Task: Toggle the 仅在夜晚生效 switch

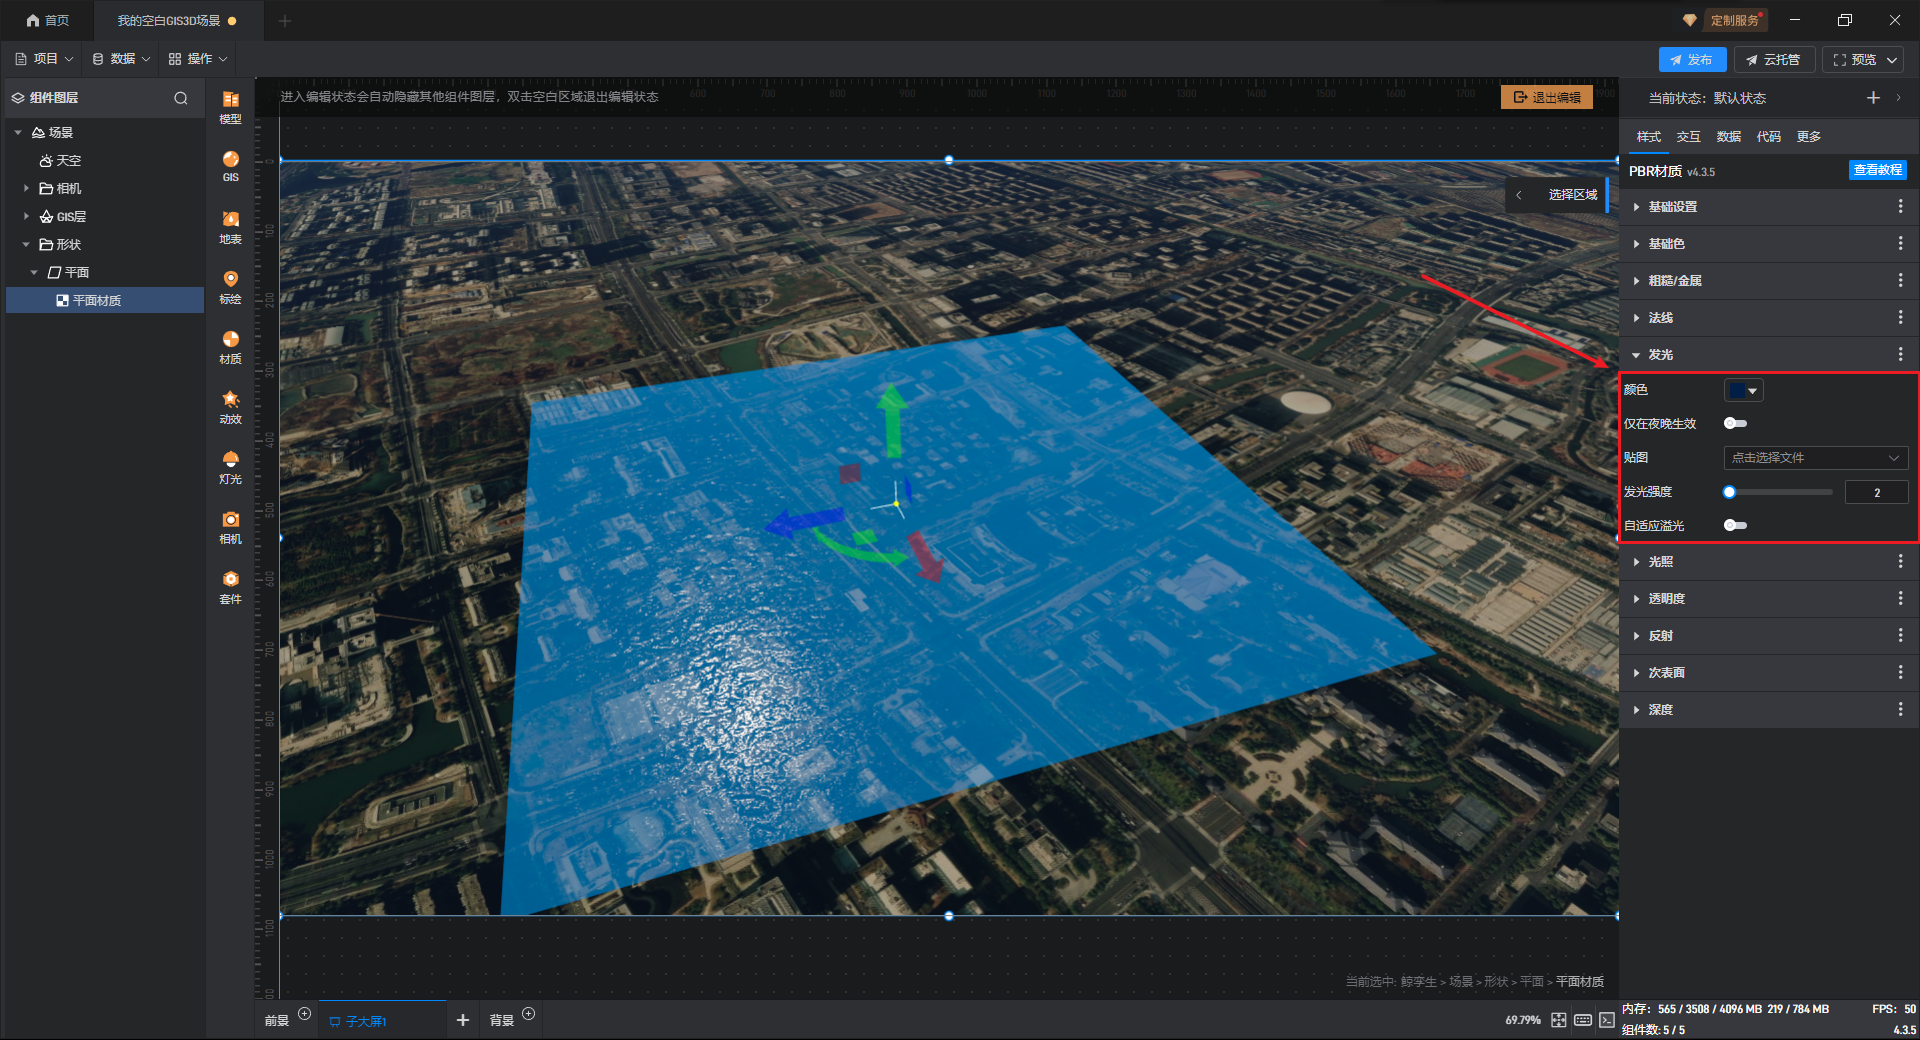Action: click(x=1735, y=424)
